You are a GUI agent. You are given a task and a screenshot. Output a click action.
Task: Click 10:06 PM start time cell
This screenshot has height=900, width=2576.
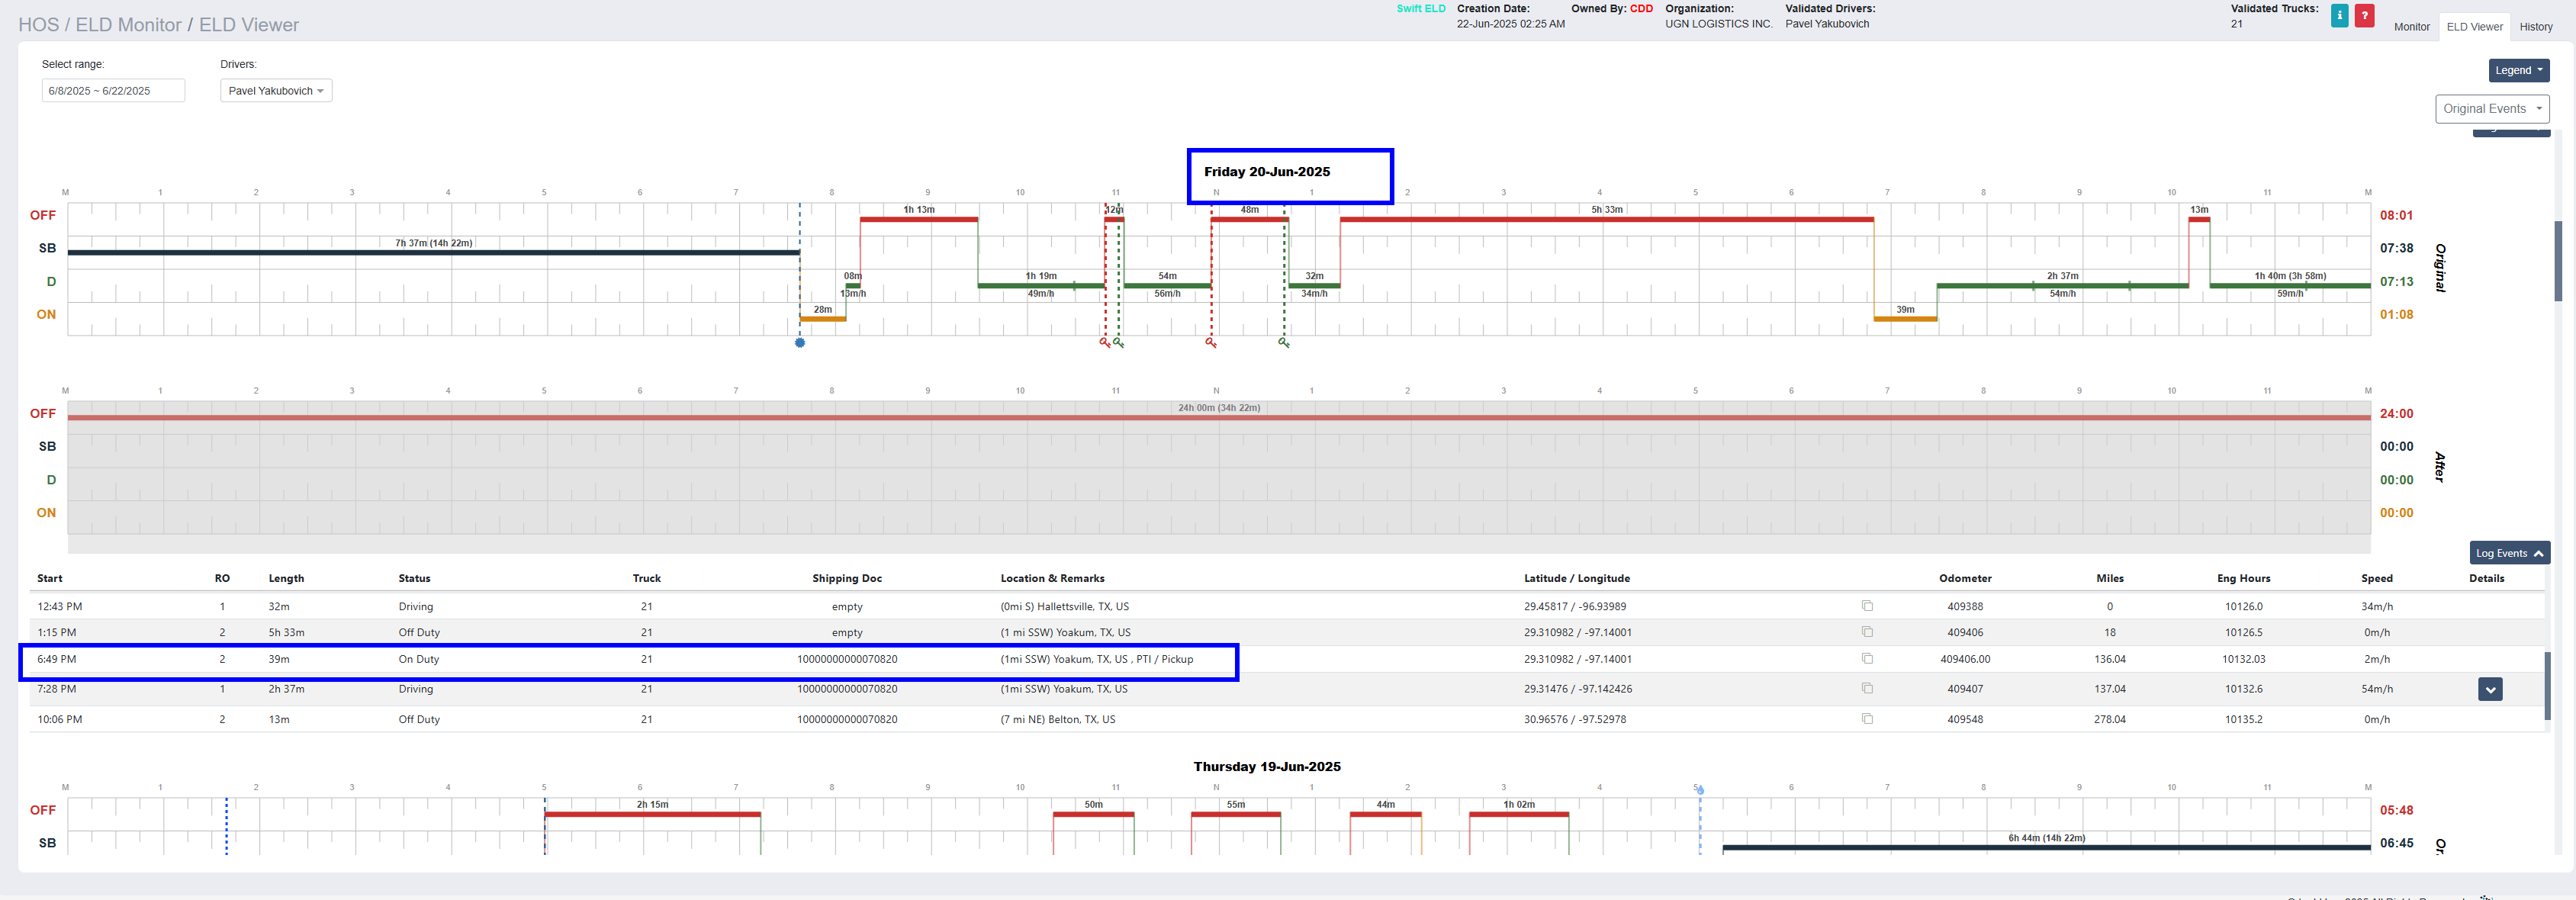pyautogui.click(x=60, y=720)
